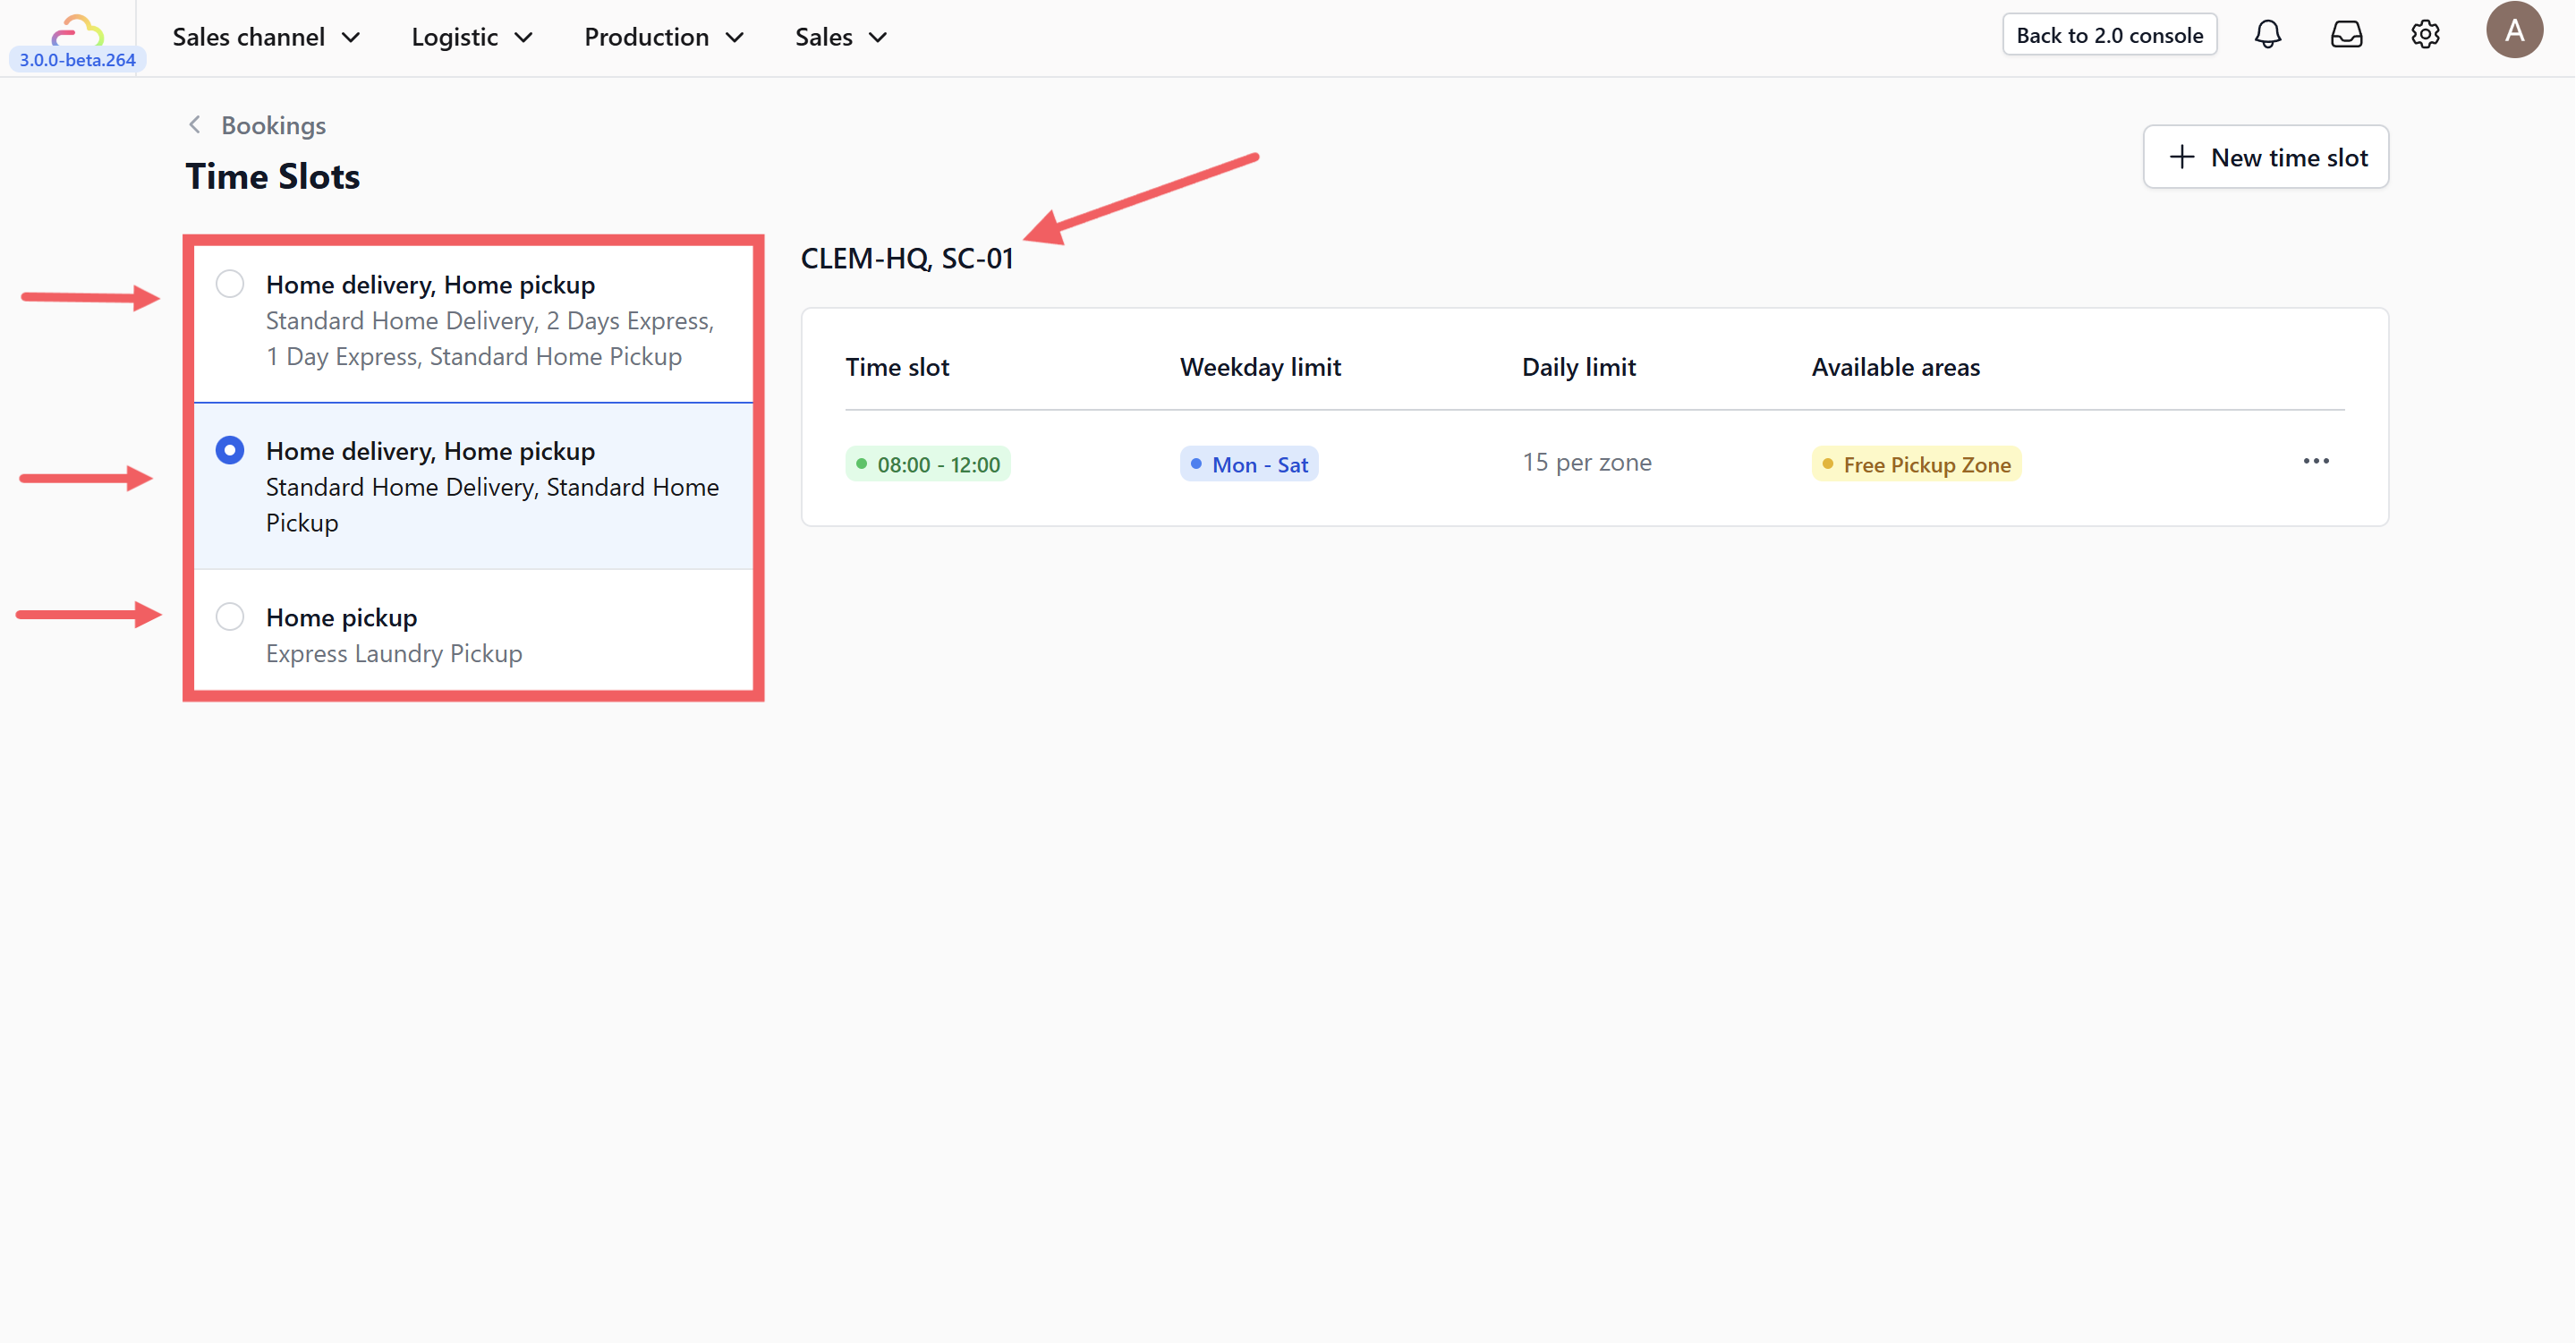Click the version 3.0.0-beta.264 badge
The height and width of the screenshot is (1344, 2576).
[x=77, y=60]
